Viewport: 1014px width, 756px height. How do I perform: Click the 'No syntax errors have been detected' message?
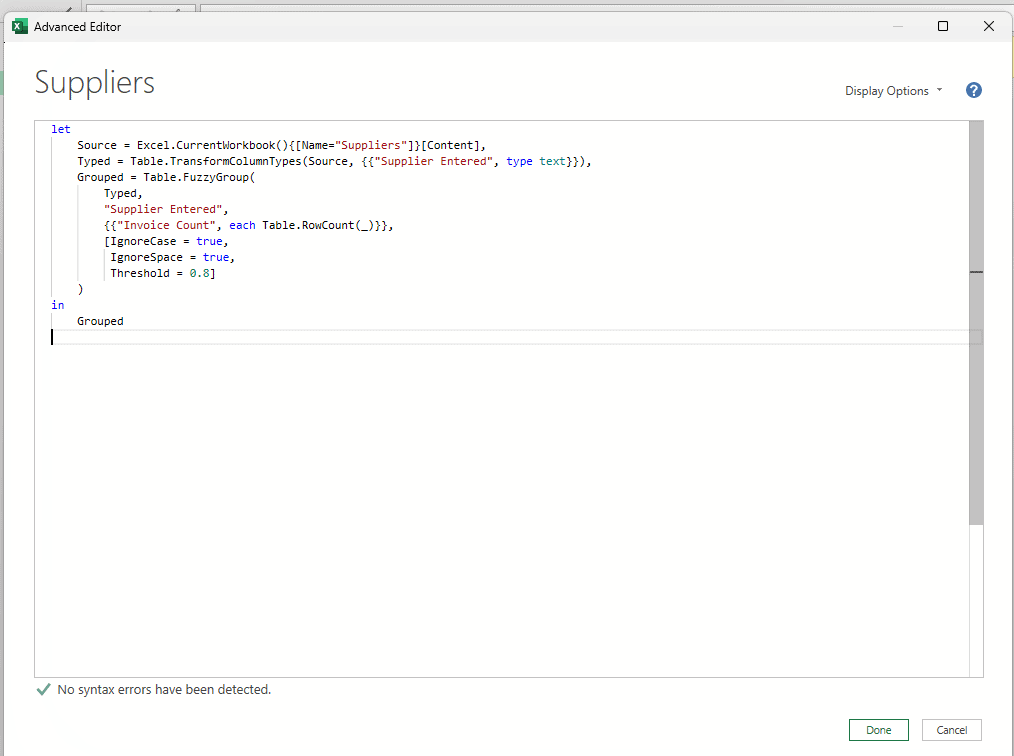coord(164,689)
